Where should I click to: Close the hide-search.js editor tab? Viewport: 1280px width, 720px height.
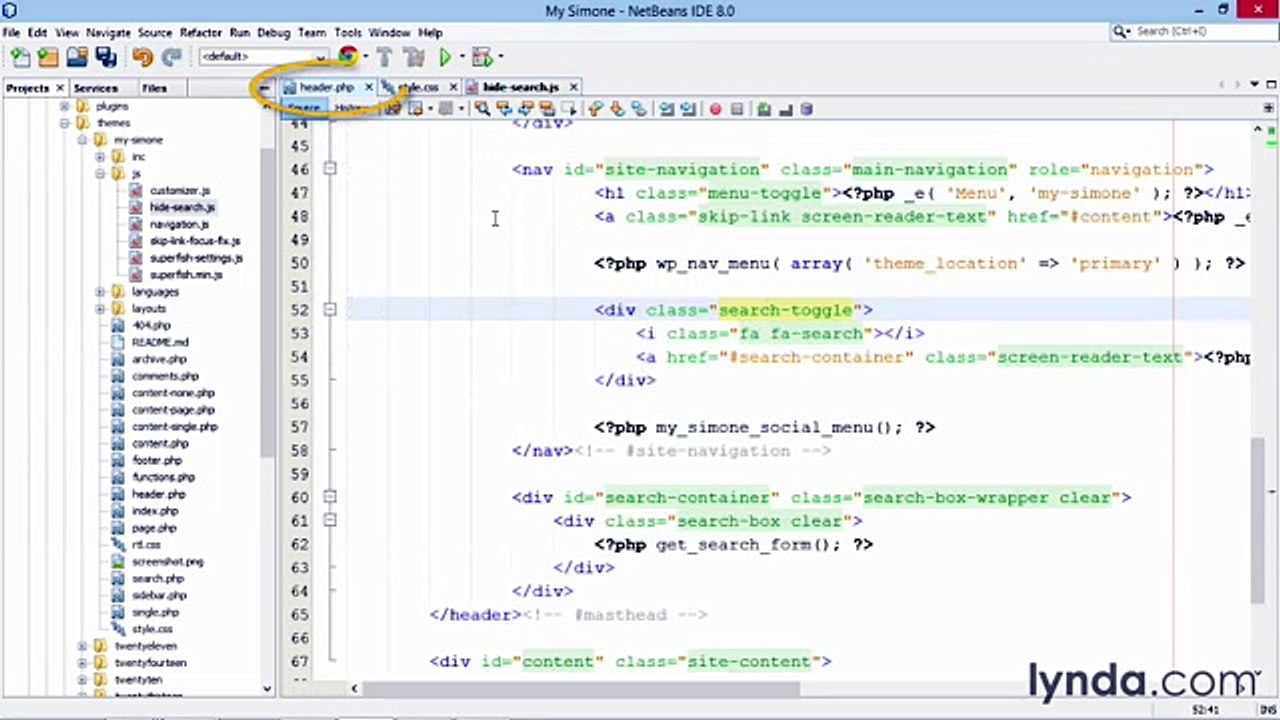573,87
